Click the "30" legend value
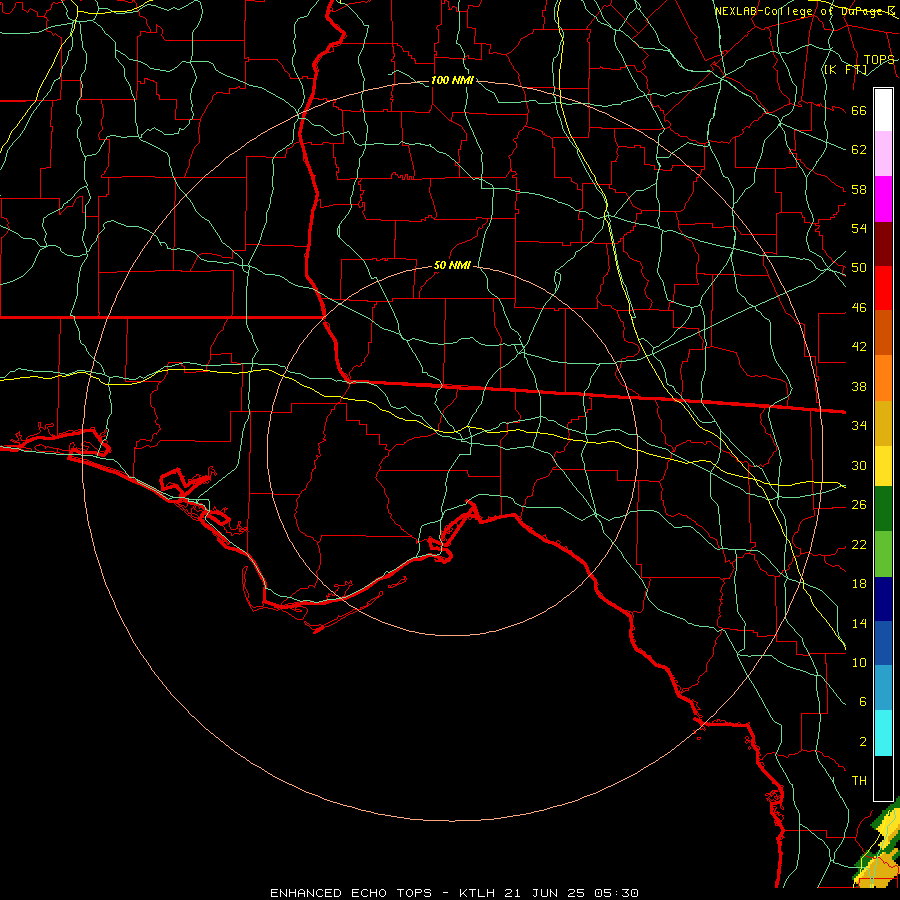Screen dimensions: 900x900 coord(859,465)
